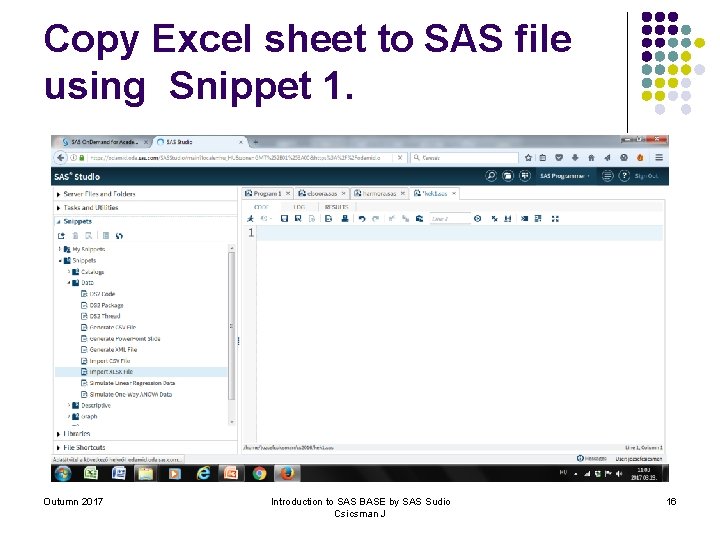The width and height of the screenshot is (720, 540).
Task: Click the Firefox home icon
Action: (x=591, y=158)
